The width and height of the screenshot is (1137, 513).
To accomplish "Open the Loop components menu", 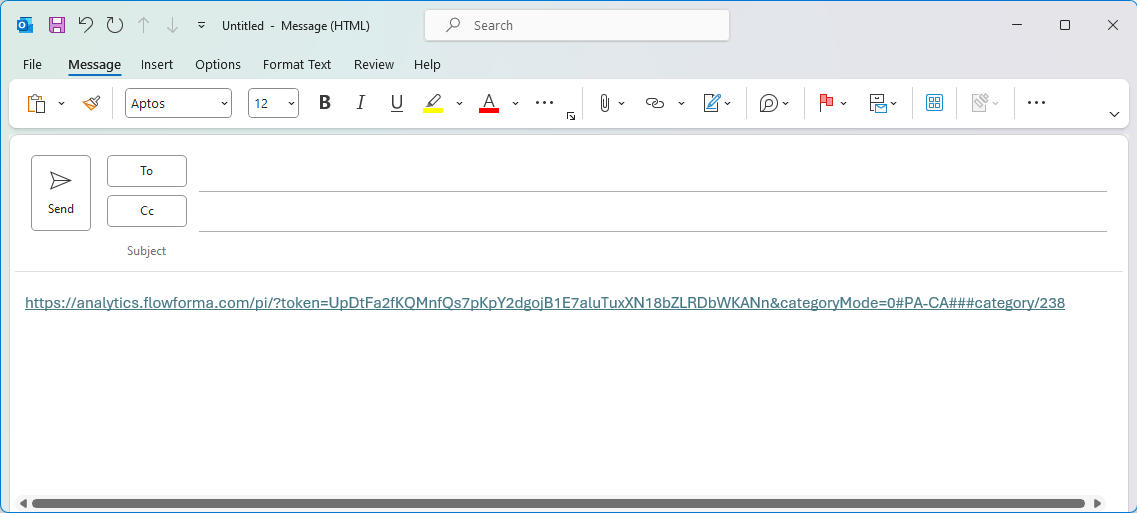I will [x=774, y=103].
